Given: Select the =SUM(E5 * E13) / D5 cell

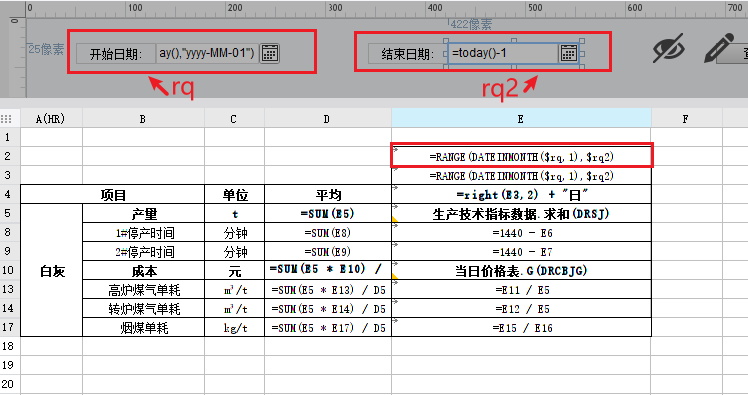Looking at the screenshot, I should [328, 290].
